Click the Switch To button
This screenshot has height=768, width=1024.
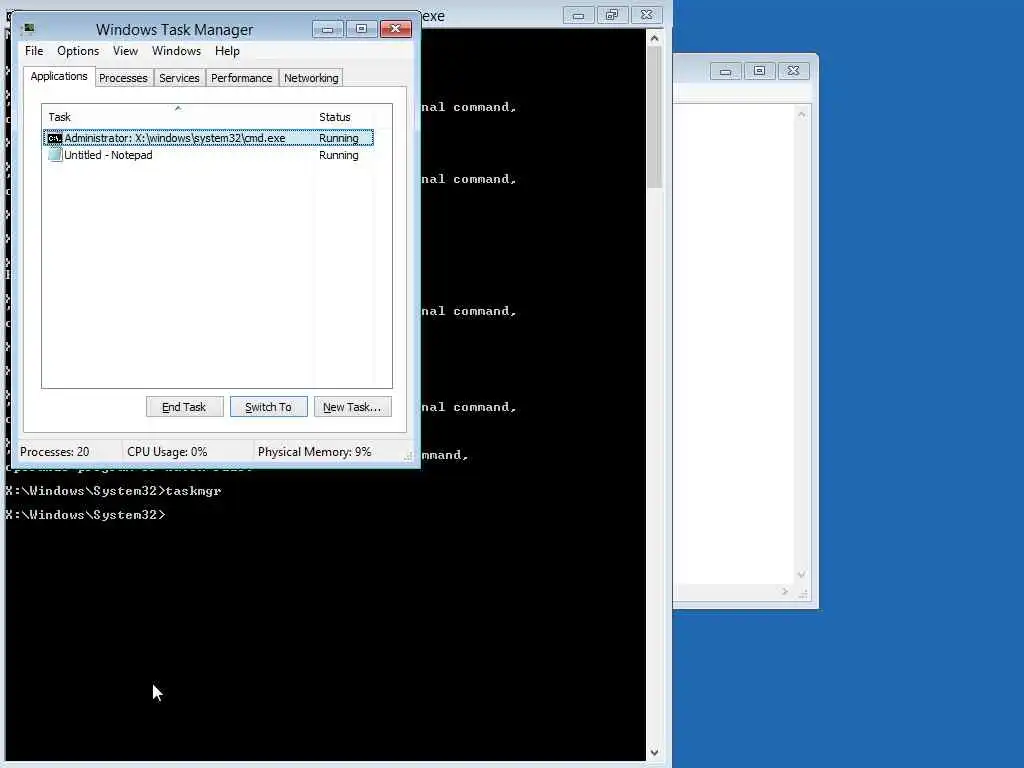pyautogui.click(x=268, y=407)
